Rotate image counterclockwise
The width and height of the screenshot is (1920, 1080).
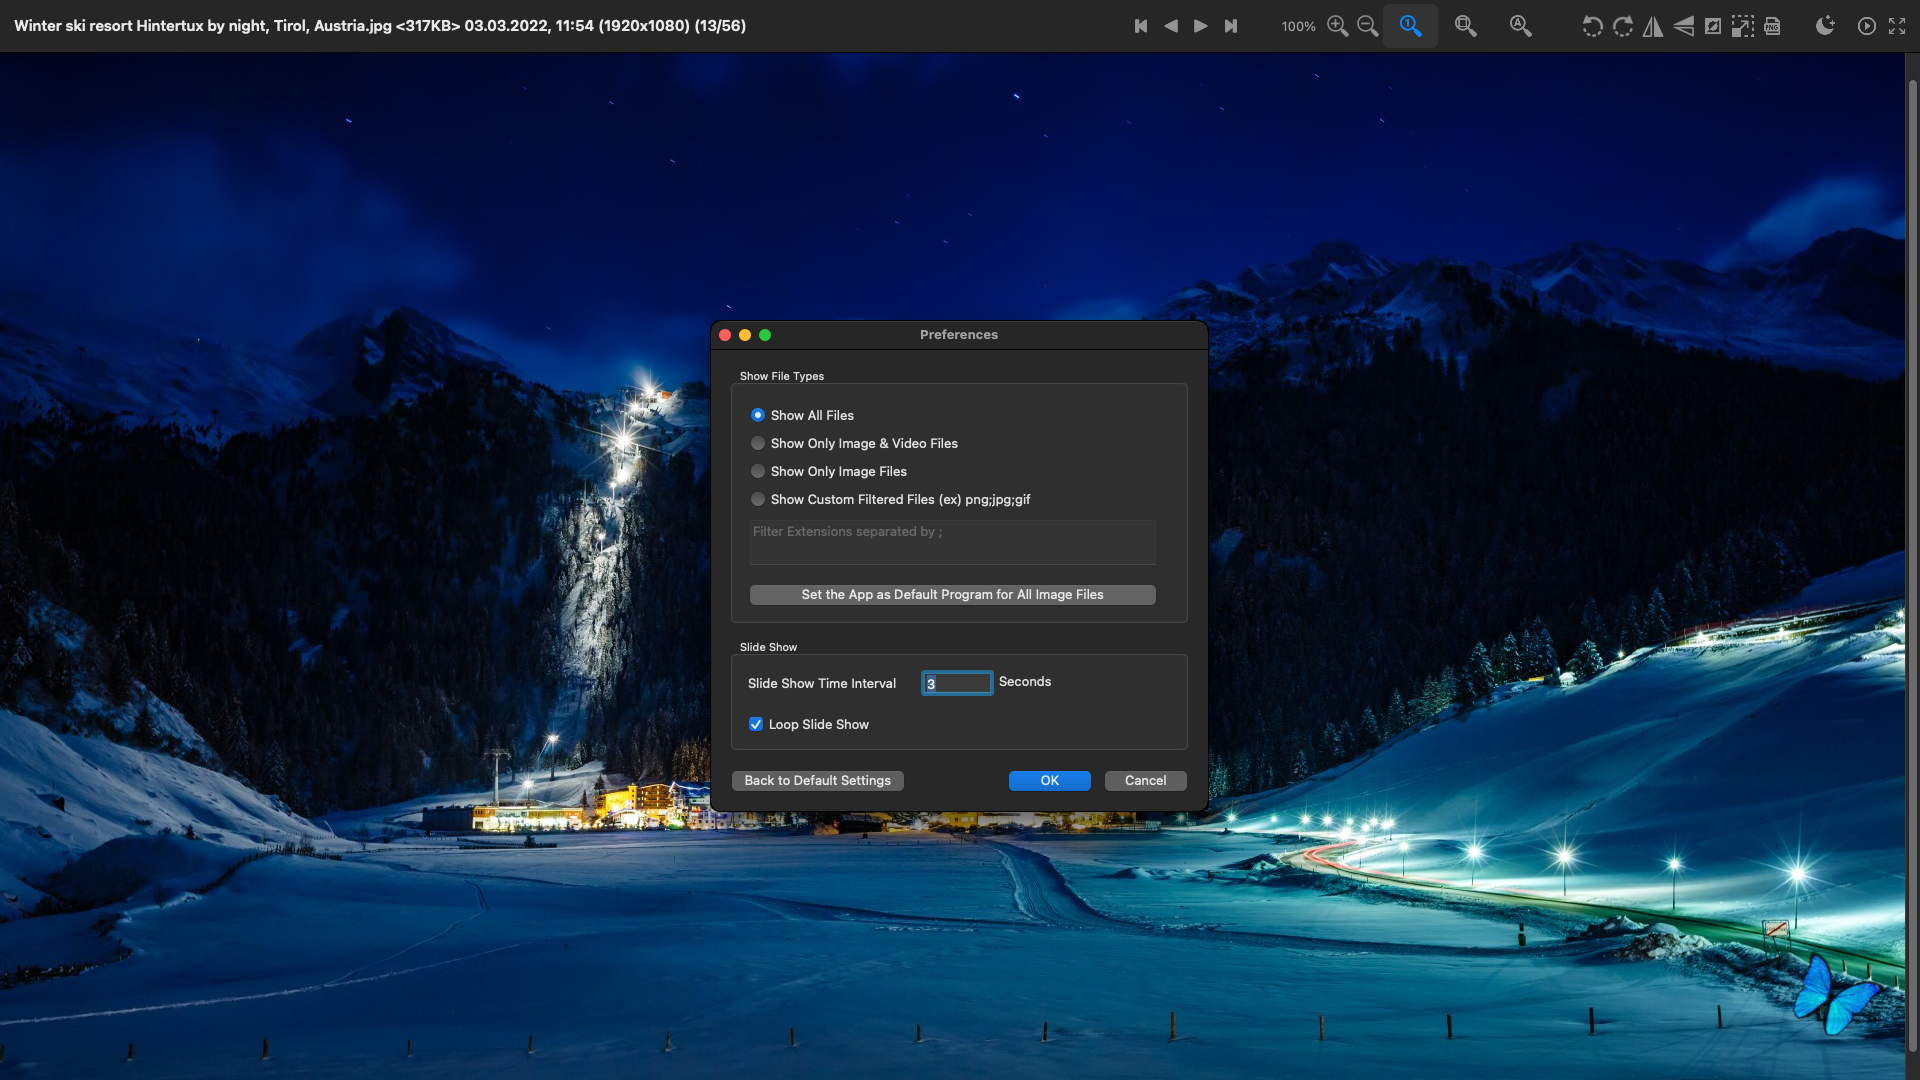(x=1592, y=26)
